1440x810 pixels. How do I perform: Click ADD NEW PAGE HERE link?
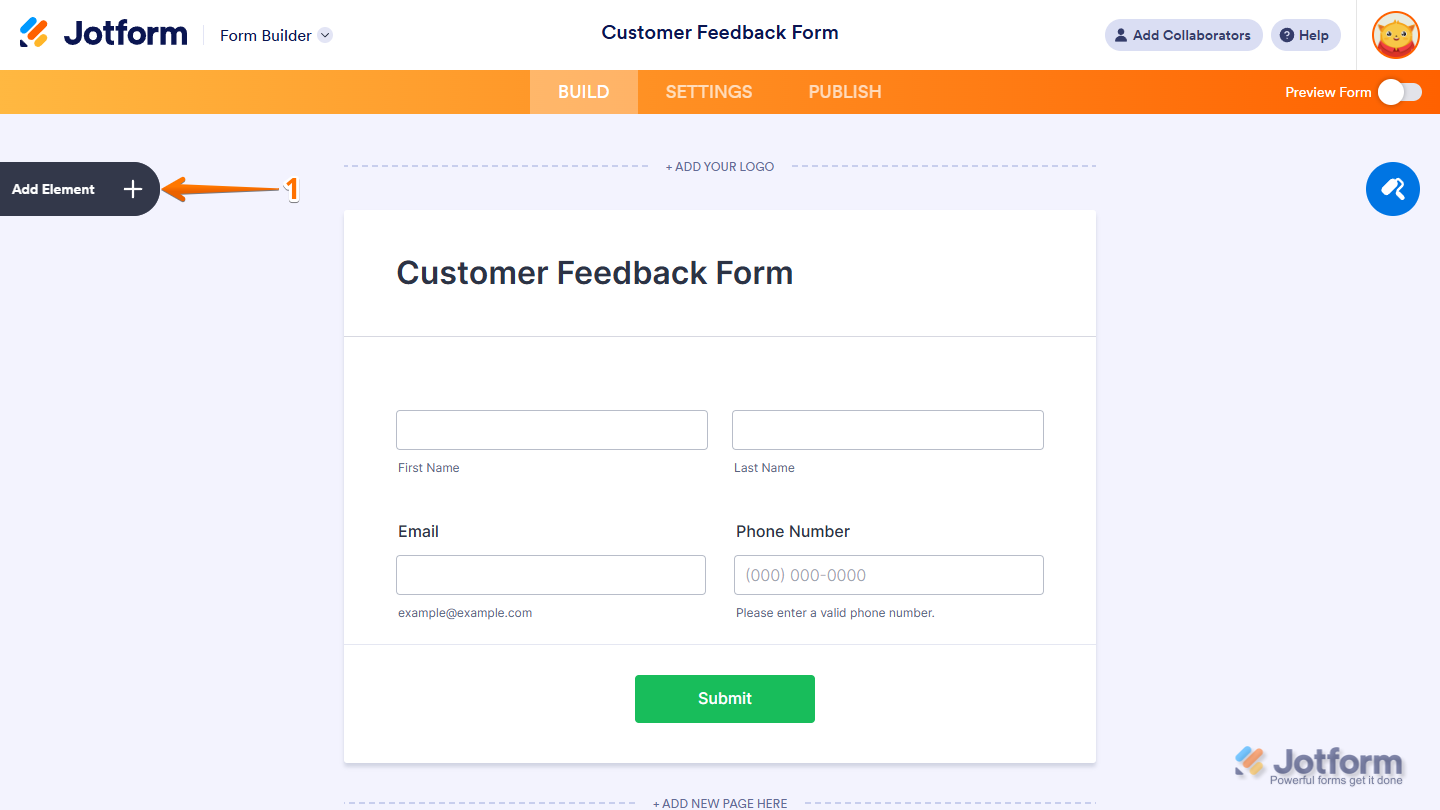tap(720, 802)
